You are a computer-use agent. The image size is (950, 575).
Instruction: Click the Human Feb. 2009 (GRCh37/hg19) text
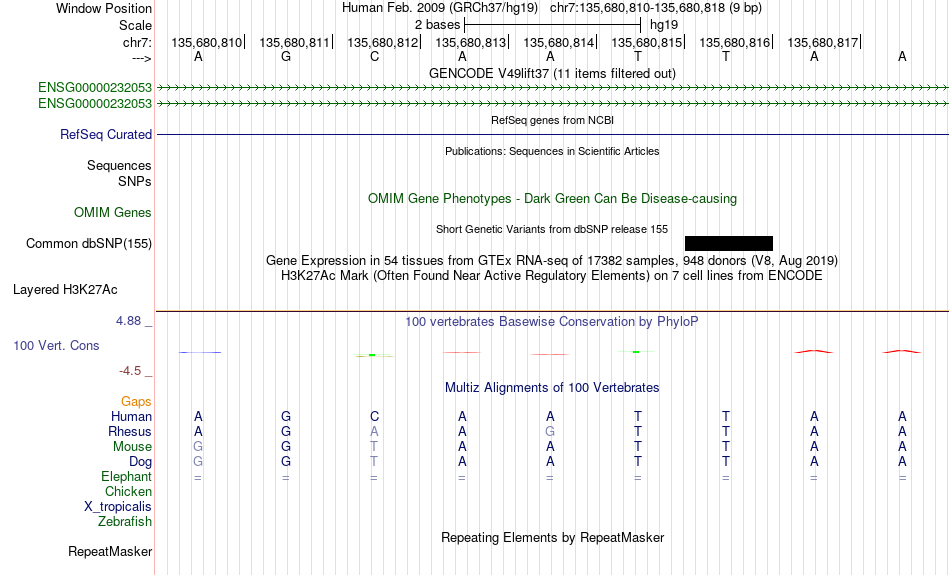pyautogui.click(x=440, y=8)
